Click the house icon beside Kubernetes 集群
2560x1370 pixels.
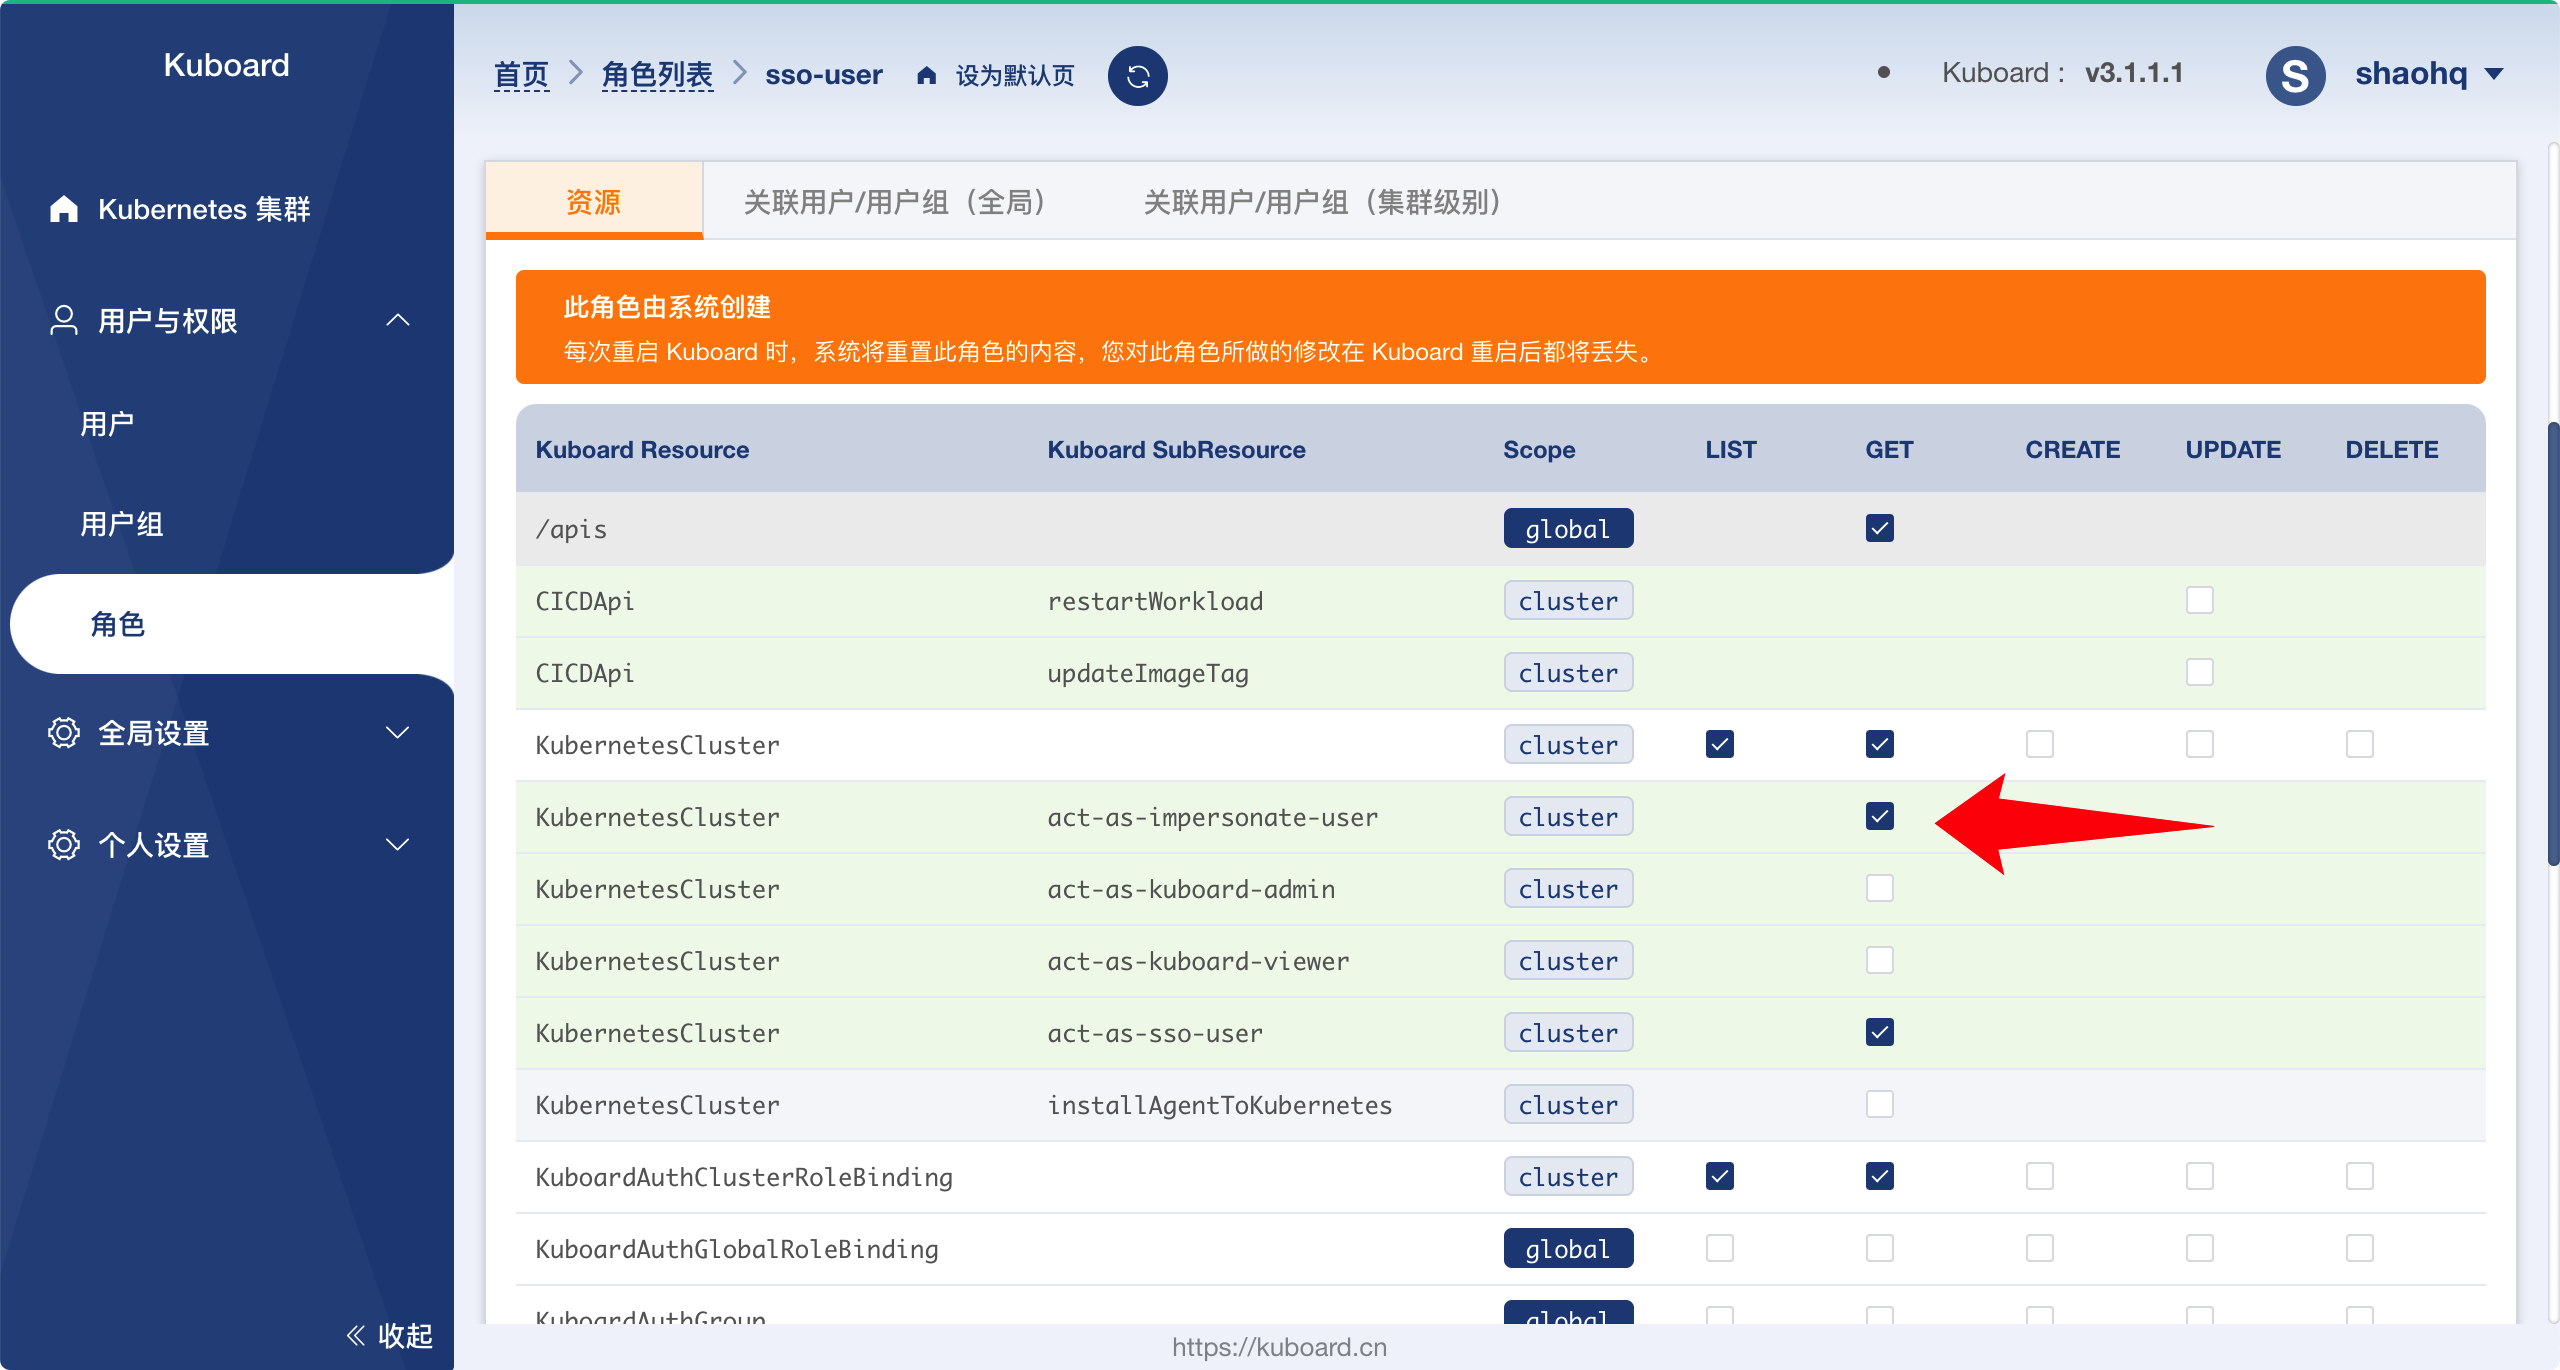(x=64, y=208)
